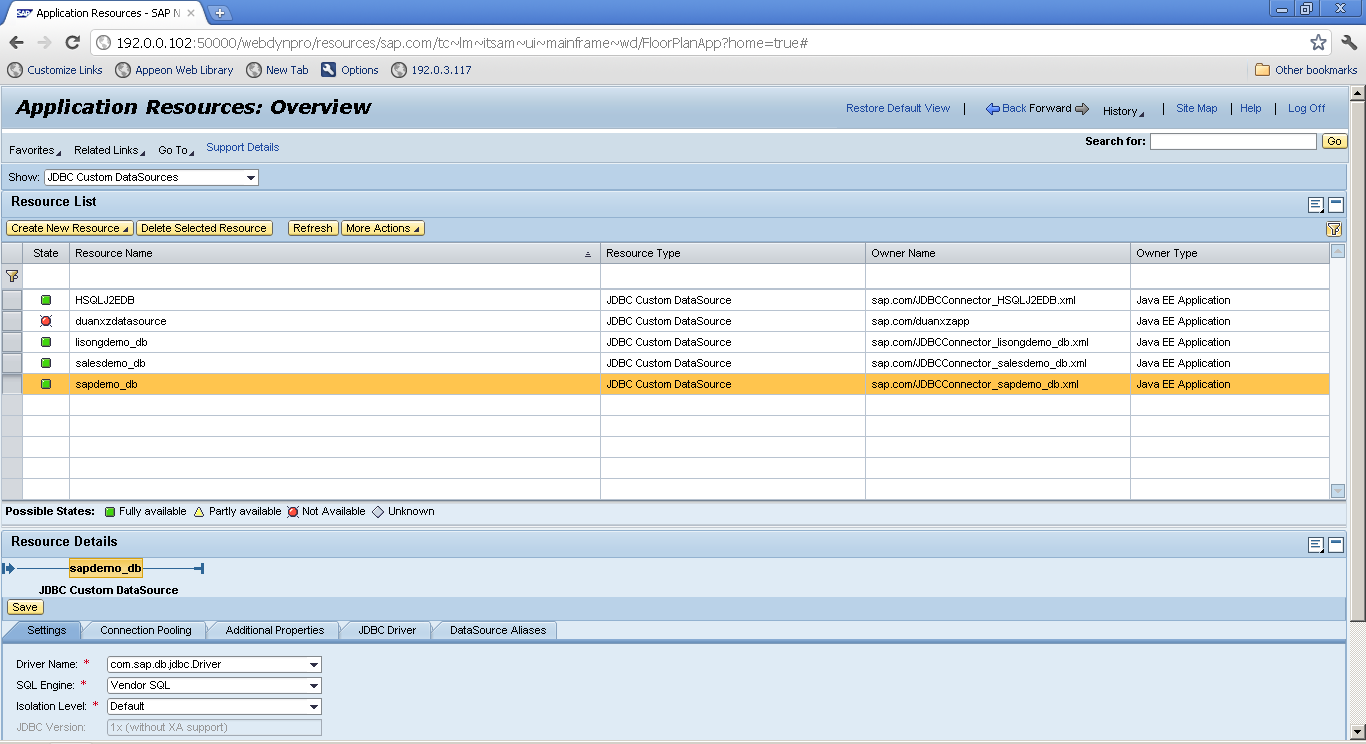Open the Other bookmarks folder

1306,70
